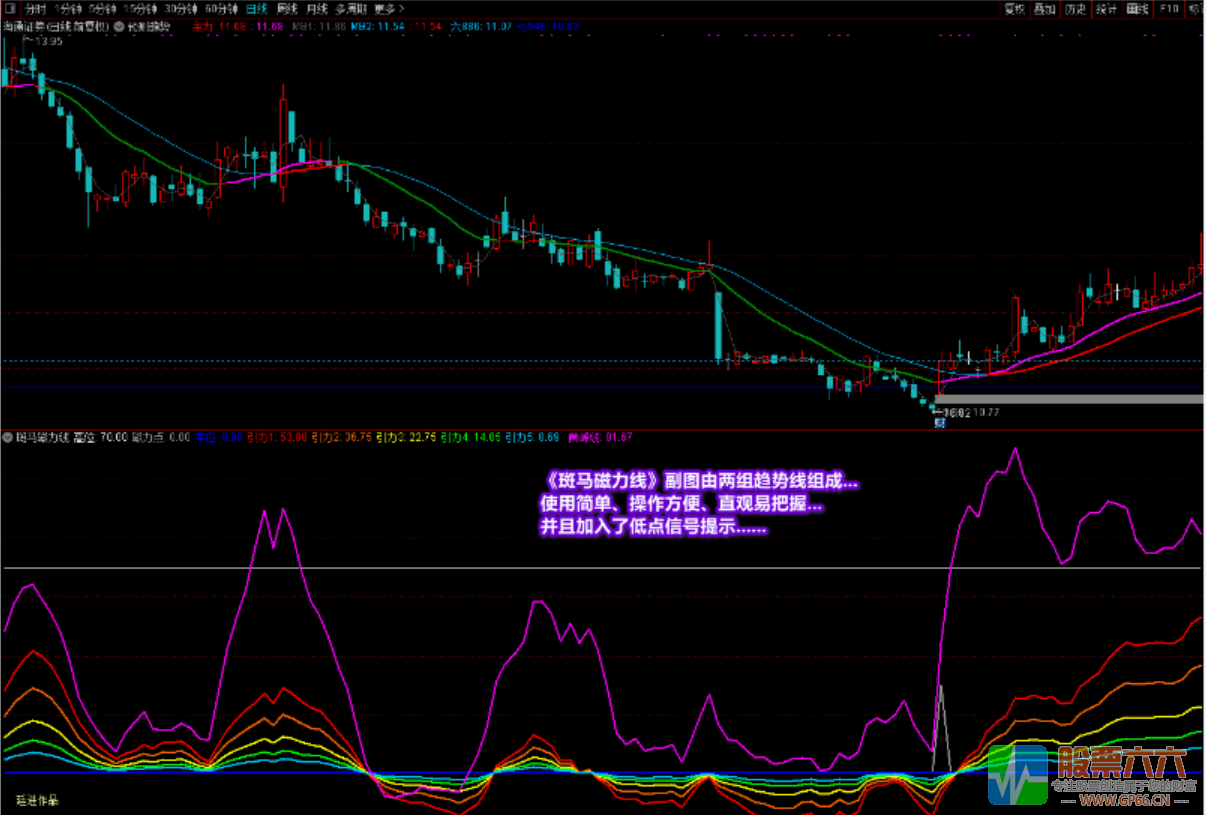Select the 画线 drawing tool button
Image resolution: width=1206 pixels, height=815 pixels.
pyautogui.click(x=1137, y=8)
